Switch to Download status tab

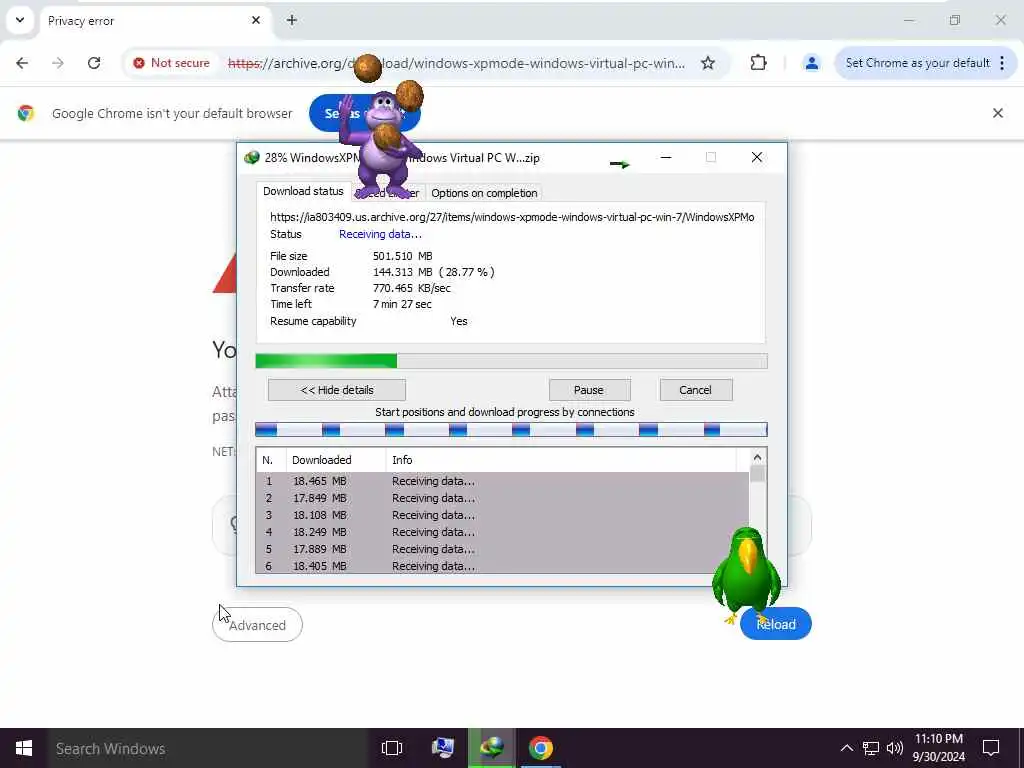(303, 191)
